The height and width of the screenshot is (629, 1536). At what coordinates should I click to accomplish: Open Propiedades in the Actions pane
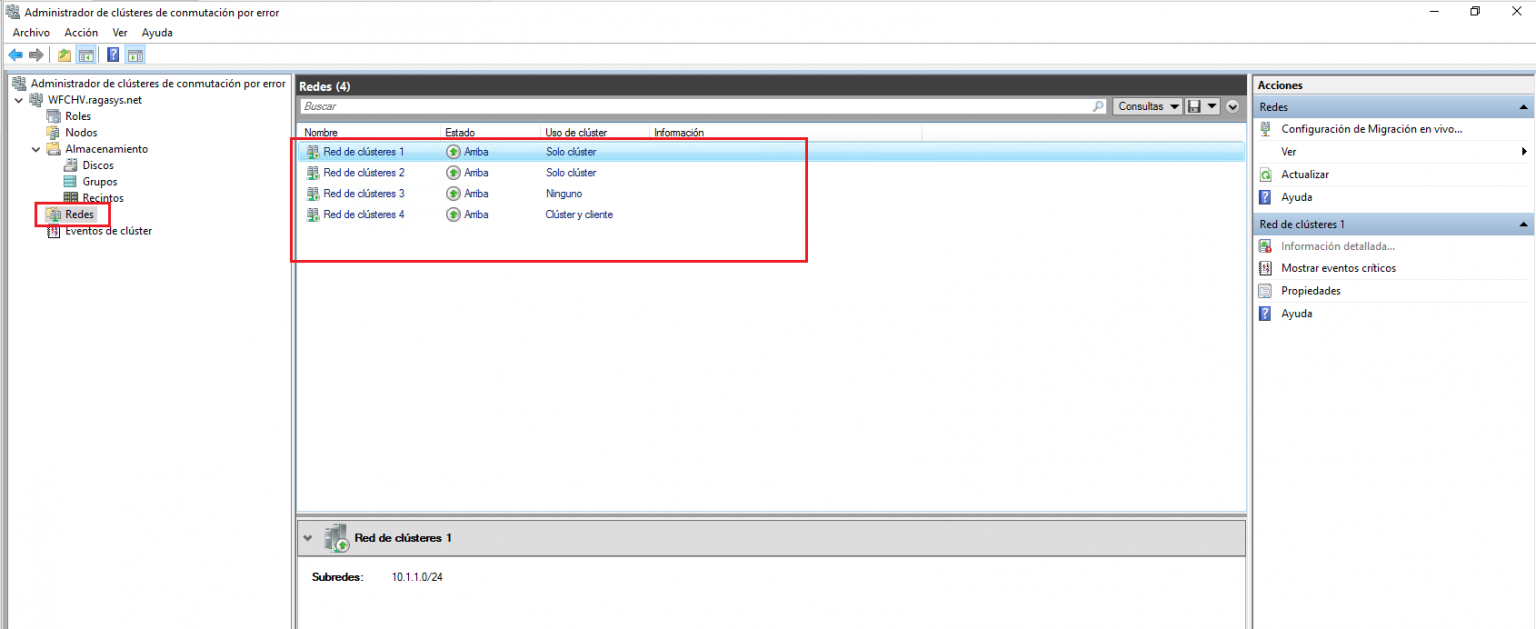click(1310, 290)
